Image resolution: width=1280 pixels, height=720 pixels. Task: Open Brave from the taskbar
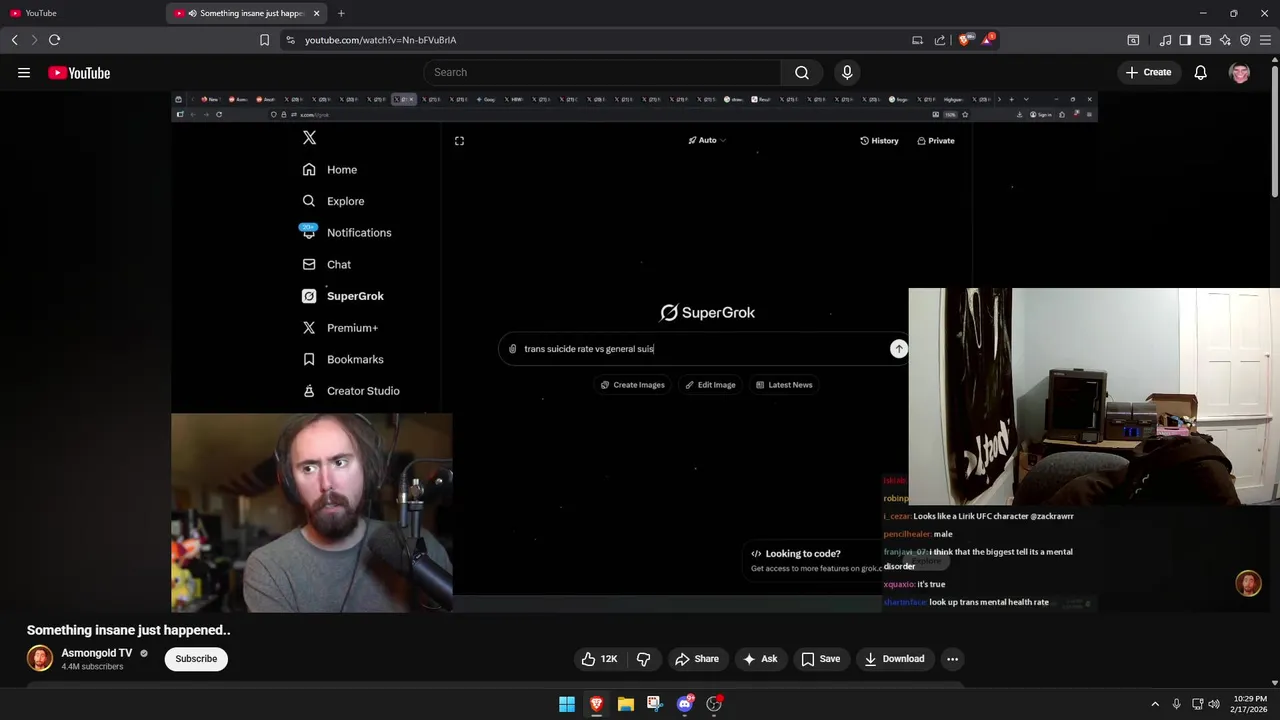pos(596,704)
